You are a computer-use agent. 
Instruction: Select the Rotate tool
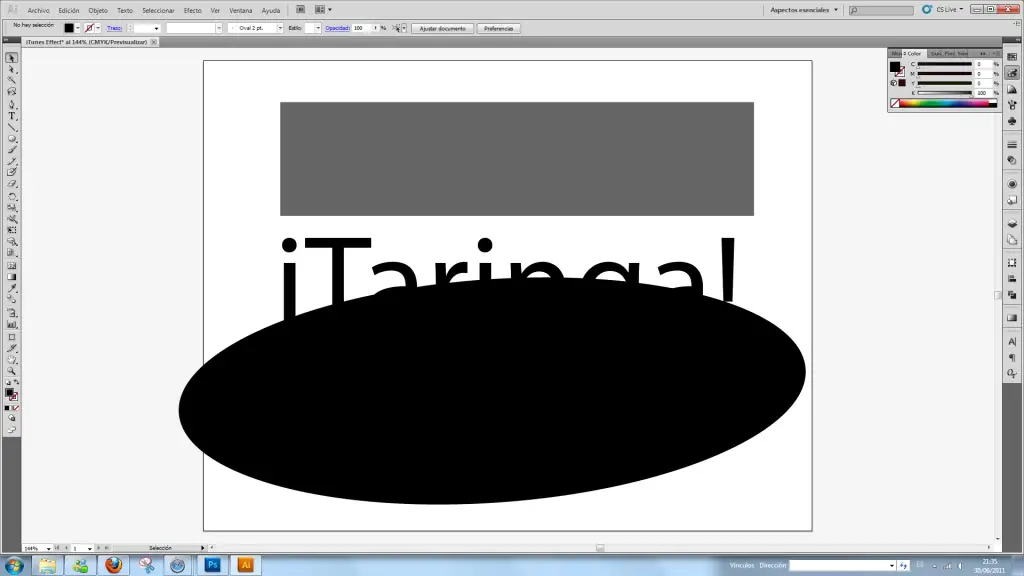click(12, 197)
